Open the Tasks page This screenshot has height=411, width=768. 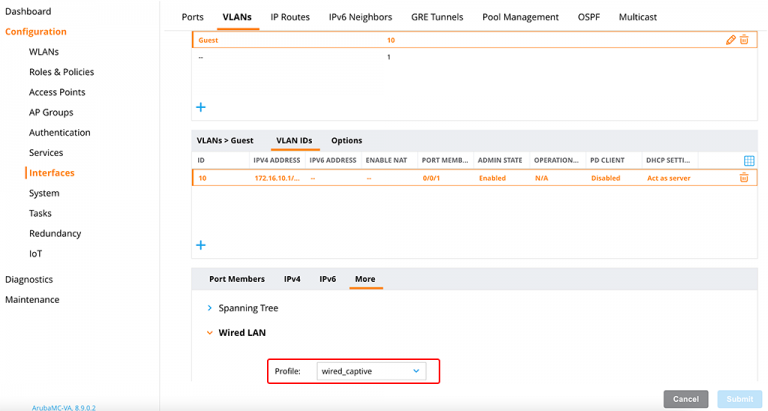pos(40,213)
